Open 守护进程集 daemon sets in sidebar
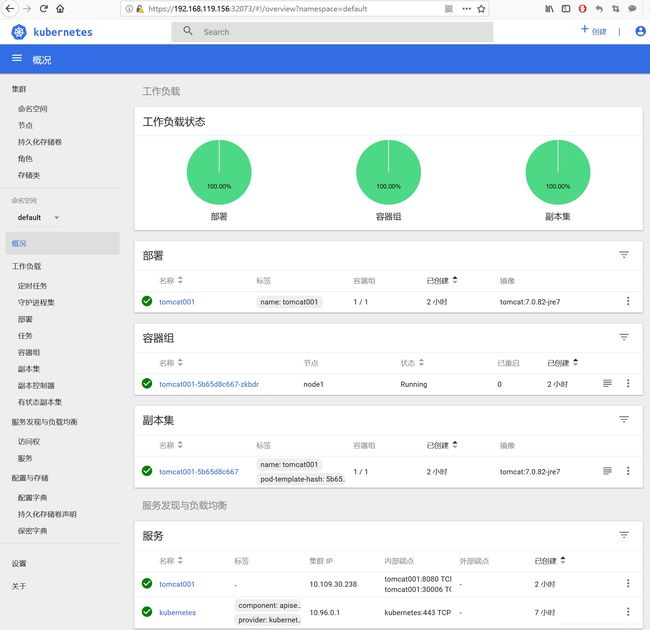The height and width of the screenshot is (630, 650). [36, 302]
